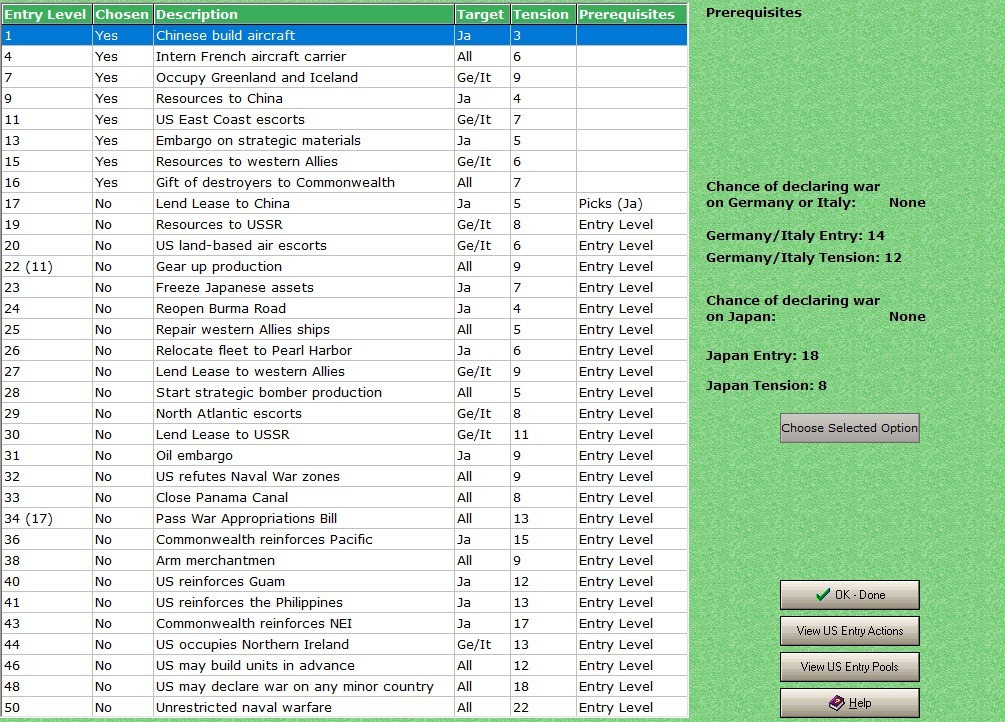The height and width of the screenshot is (722, 1005).
Task: Open the Help button
Action: (849, 703)
